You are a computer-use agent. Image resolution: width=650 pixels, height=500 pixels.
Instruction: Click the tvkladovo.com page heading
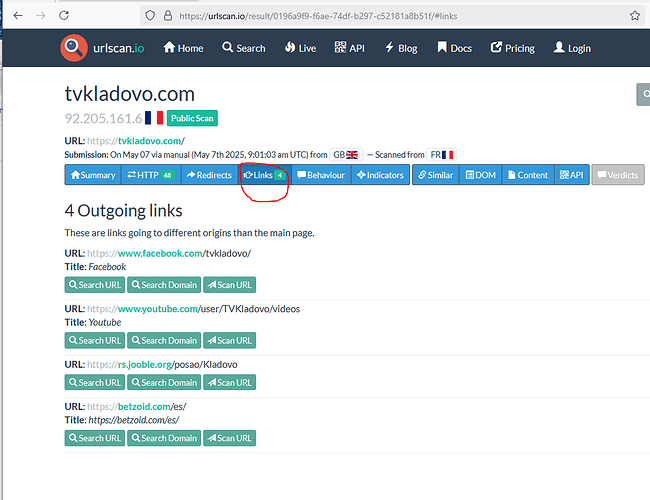pyautogui.click(x=130, y=94)
